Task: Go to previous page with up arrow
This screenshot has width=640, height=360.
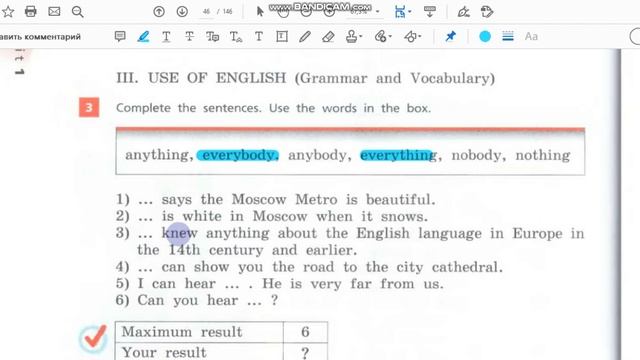Action: 159,12
